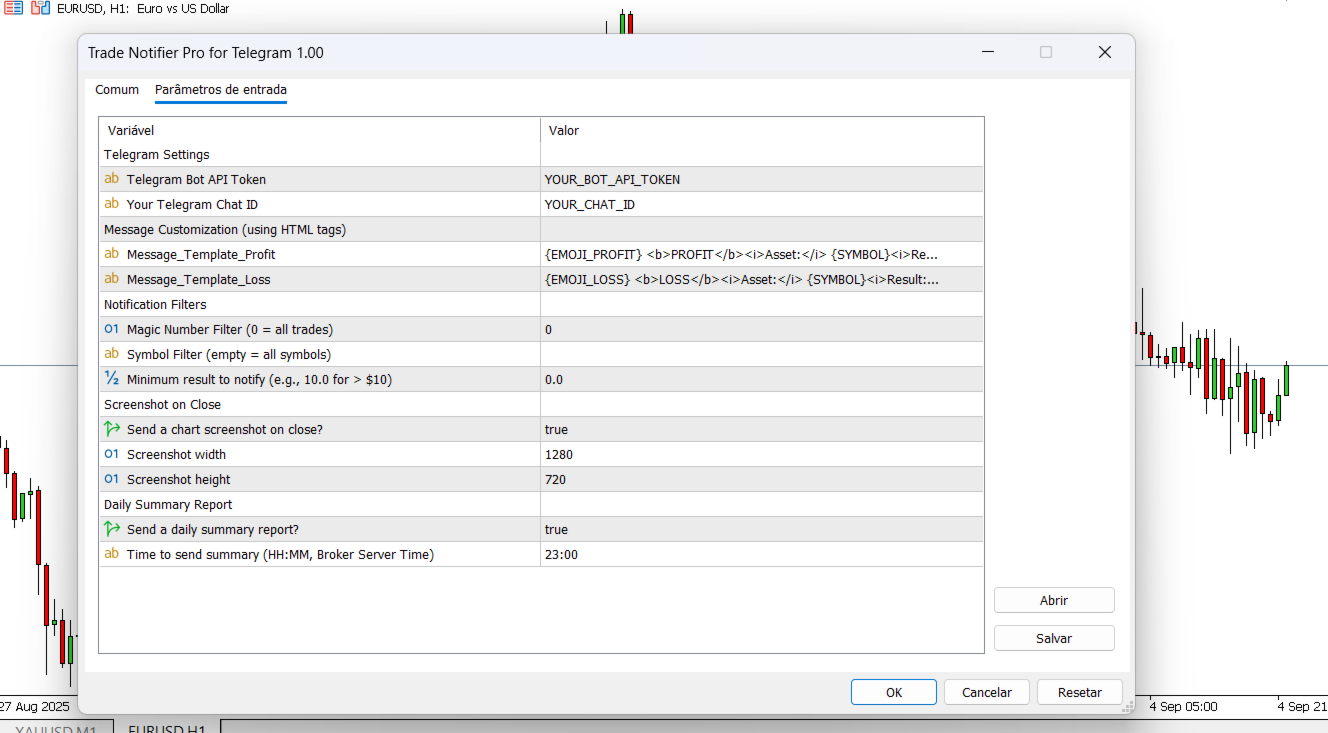Edit the Message_Template_Loss value field
Image resolution: width=1328 pixels, height=733 pixels.
click(x=762, y=279)
